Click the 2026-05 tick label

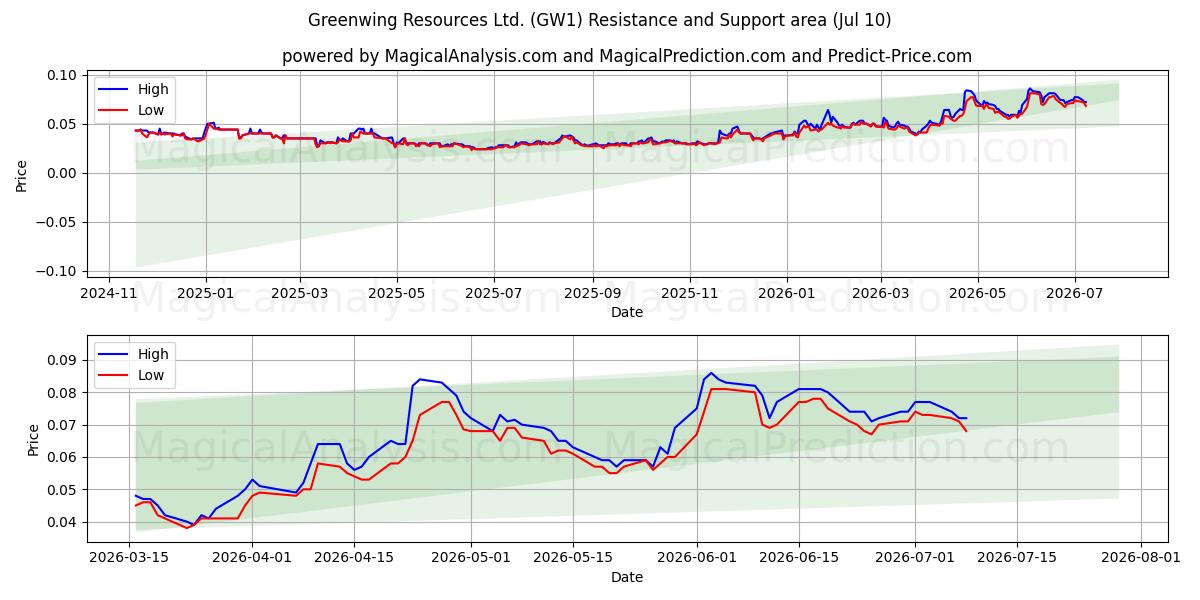pyautogui.click(x=977, y=293)
